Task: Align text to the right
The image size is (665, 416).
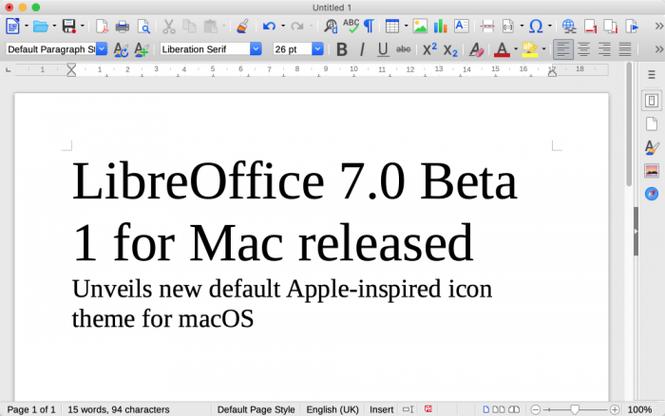Action: click(x=604, y=50)
